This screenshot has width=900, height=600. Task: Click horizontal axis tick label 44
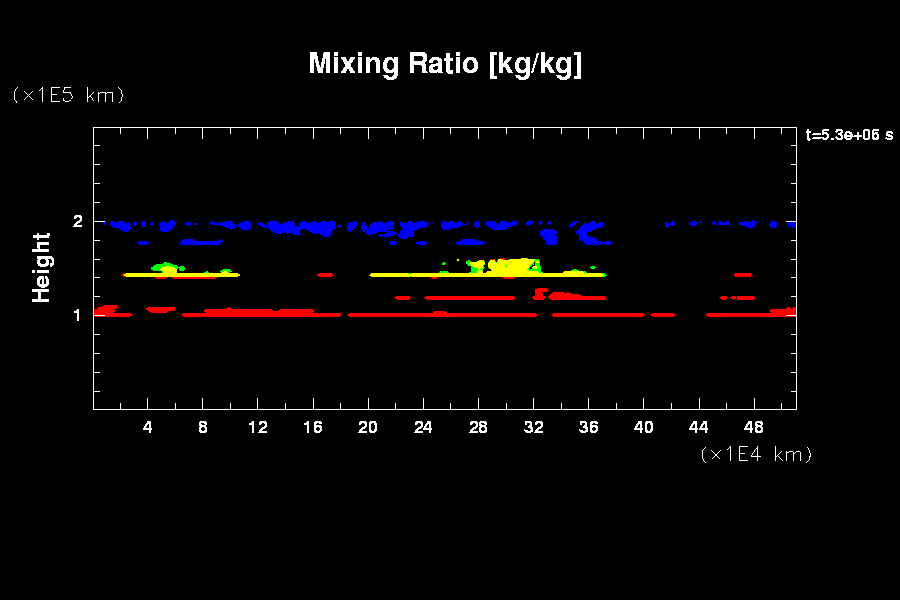[x=698, y=427]
